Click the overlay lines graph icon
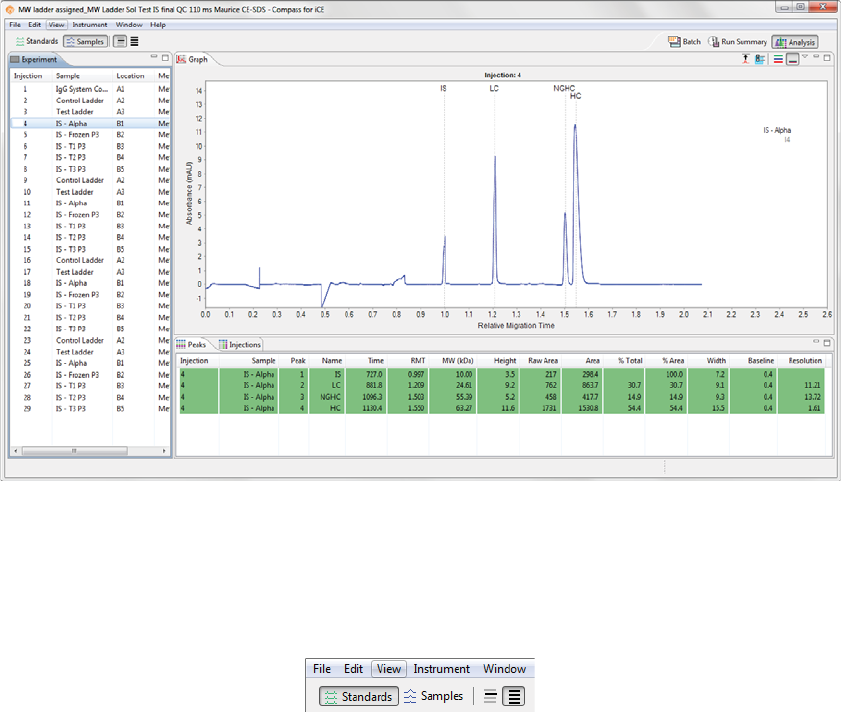841x712 pixels. (x=792, y=60)
